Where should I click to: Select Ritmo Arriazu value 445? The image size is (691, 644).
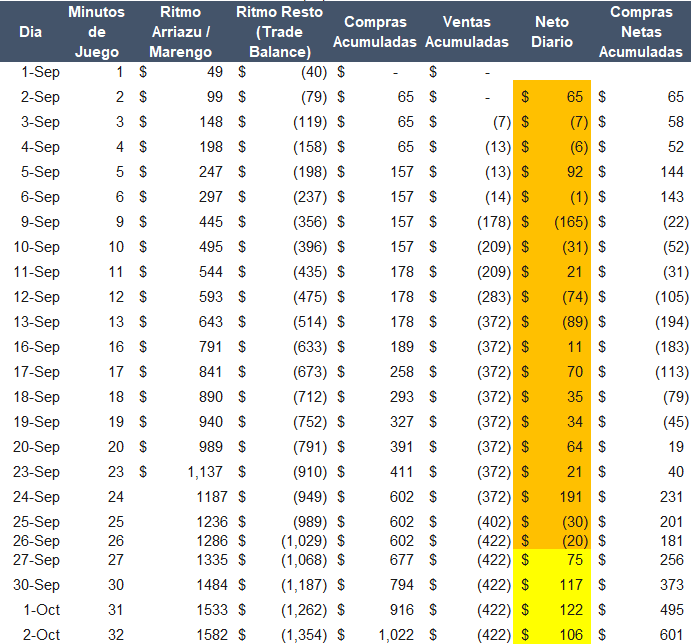pyautogui.click(x=211, y=222)
